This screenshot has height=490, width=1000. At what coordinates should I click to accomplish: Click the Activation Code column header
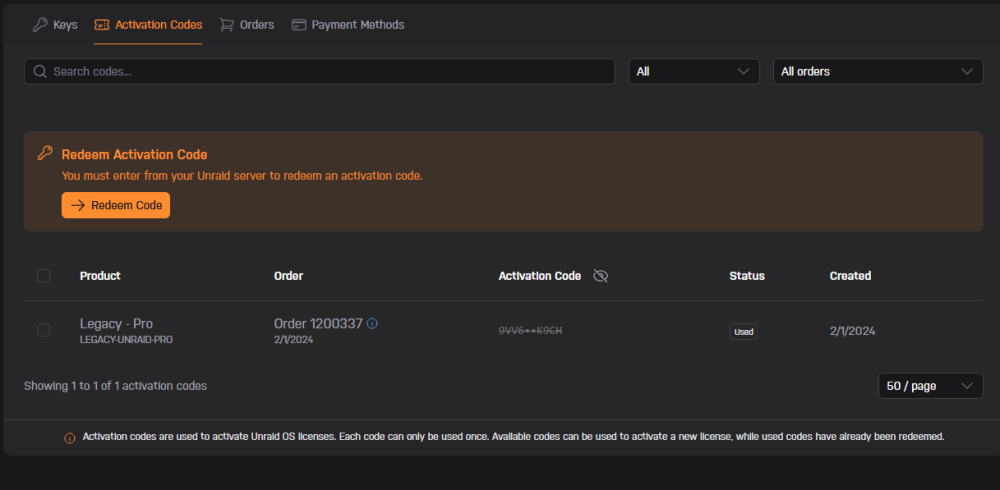(540, 276)
